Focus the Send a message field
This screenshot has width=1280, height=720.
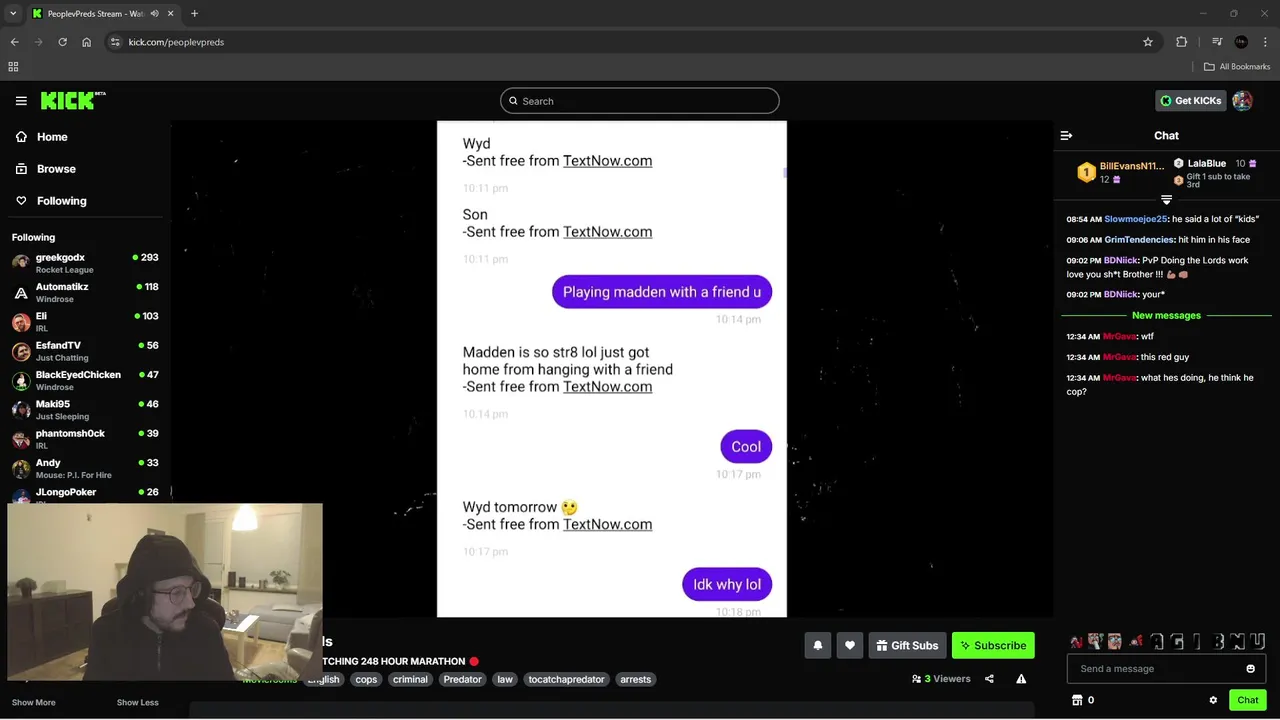[x=1166, y=669]
